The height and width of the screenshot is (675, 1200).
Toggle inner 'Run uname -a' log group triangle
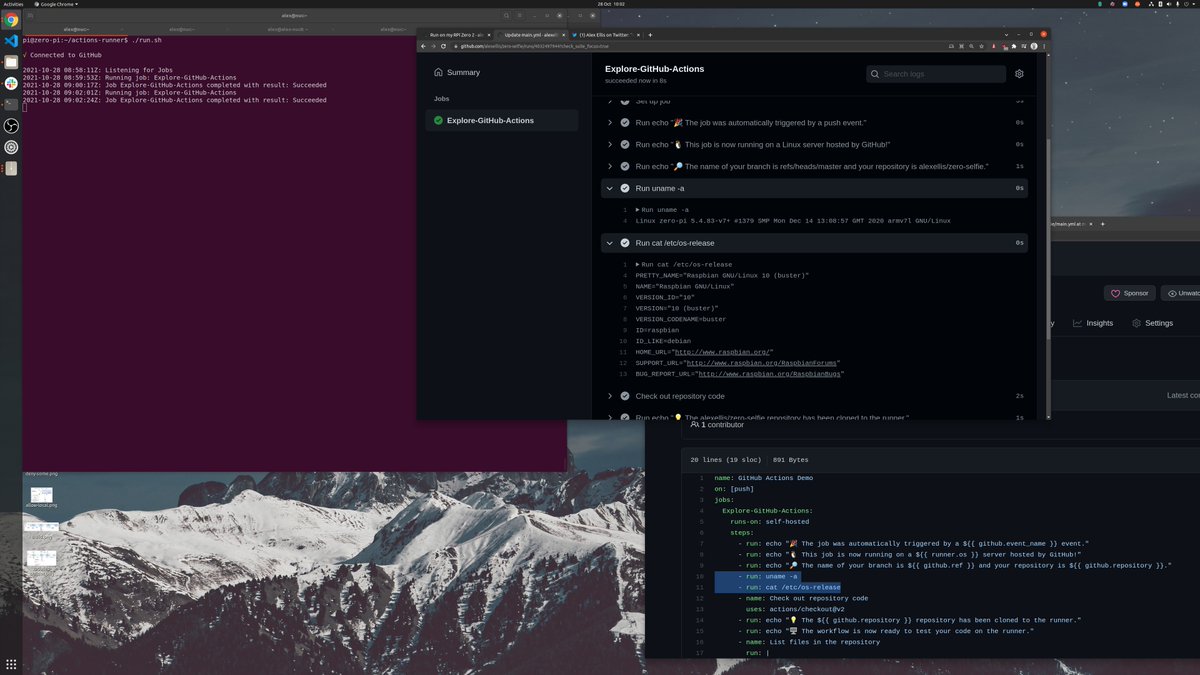pos(638,210)
